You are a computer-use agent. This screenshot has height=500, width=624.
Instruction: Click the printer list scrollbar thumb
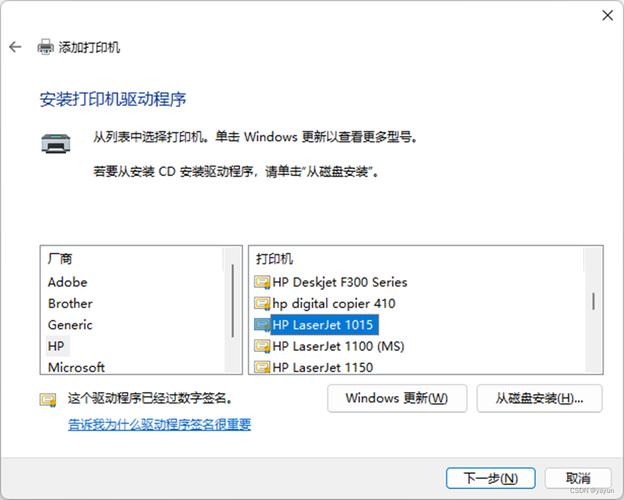click(593, 301)
